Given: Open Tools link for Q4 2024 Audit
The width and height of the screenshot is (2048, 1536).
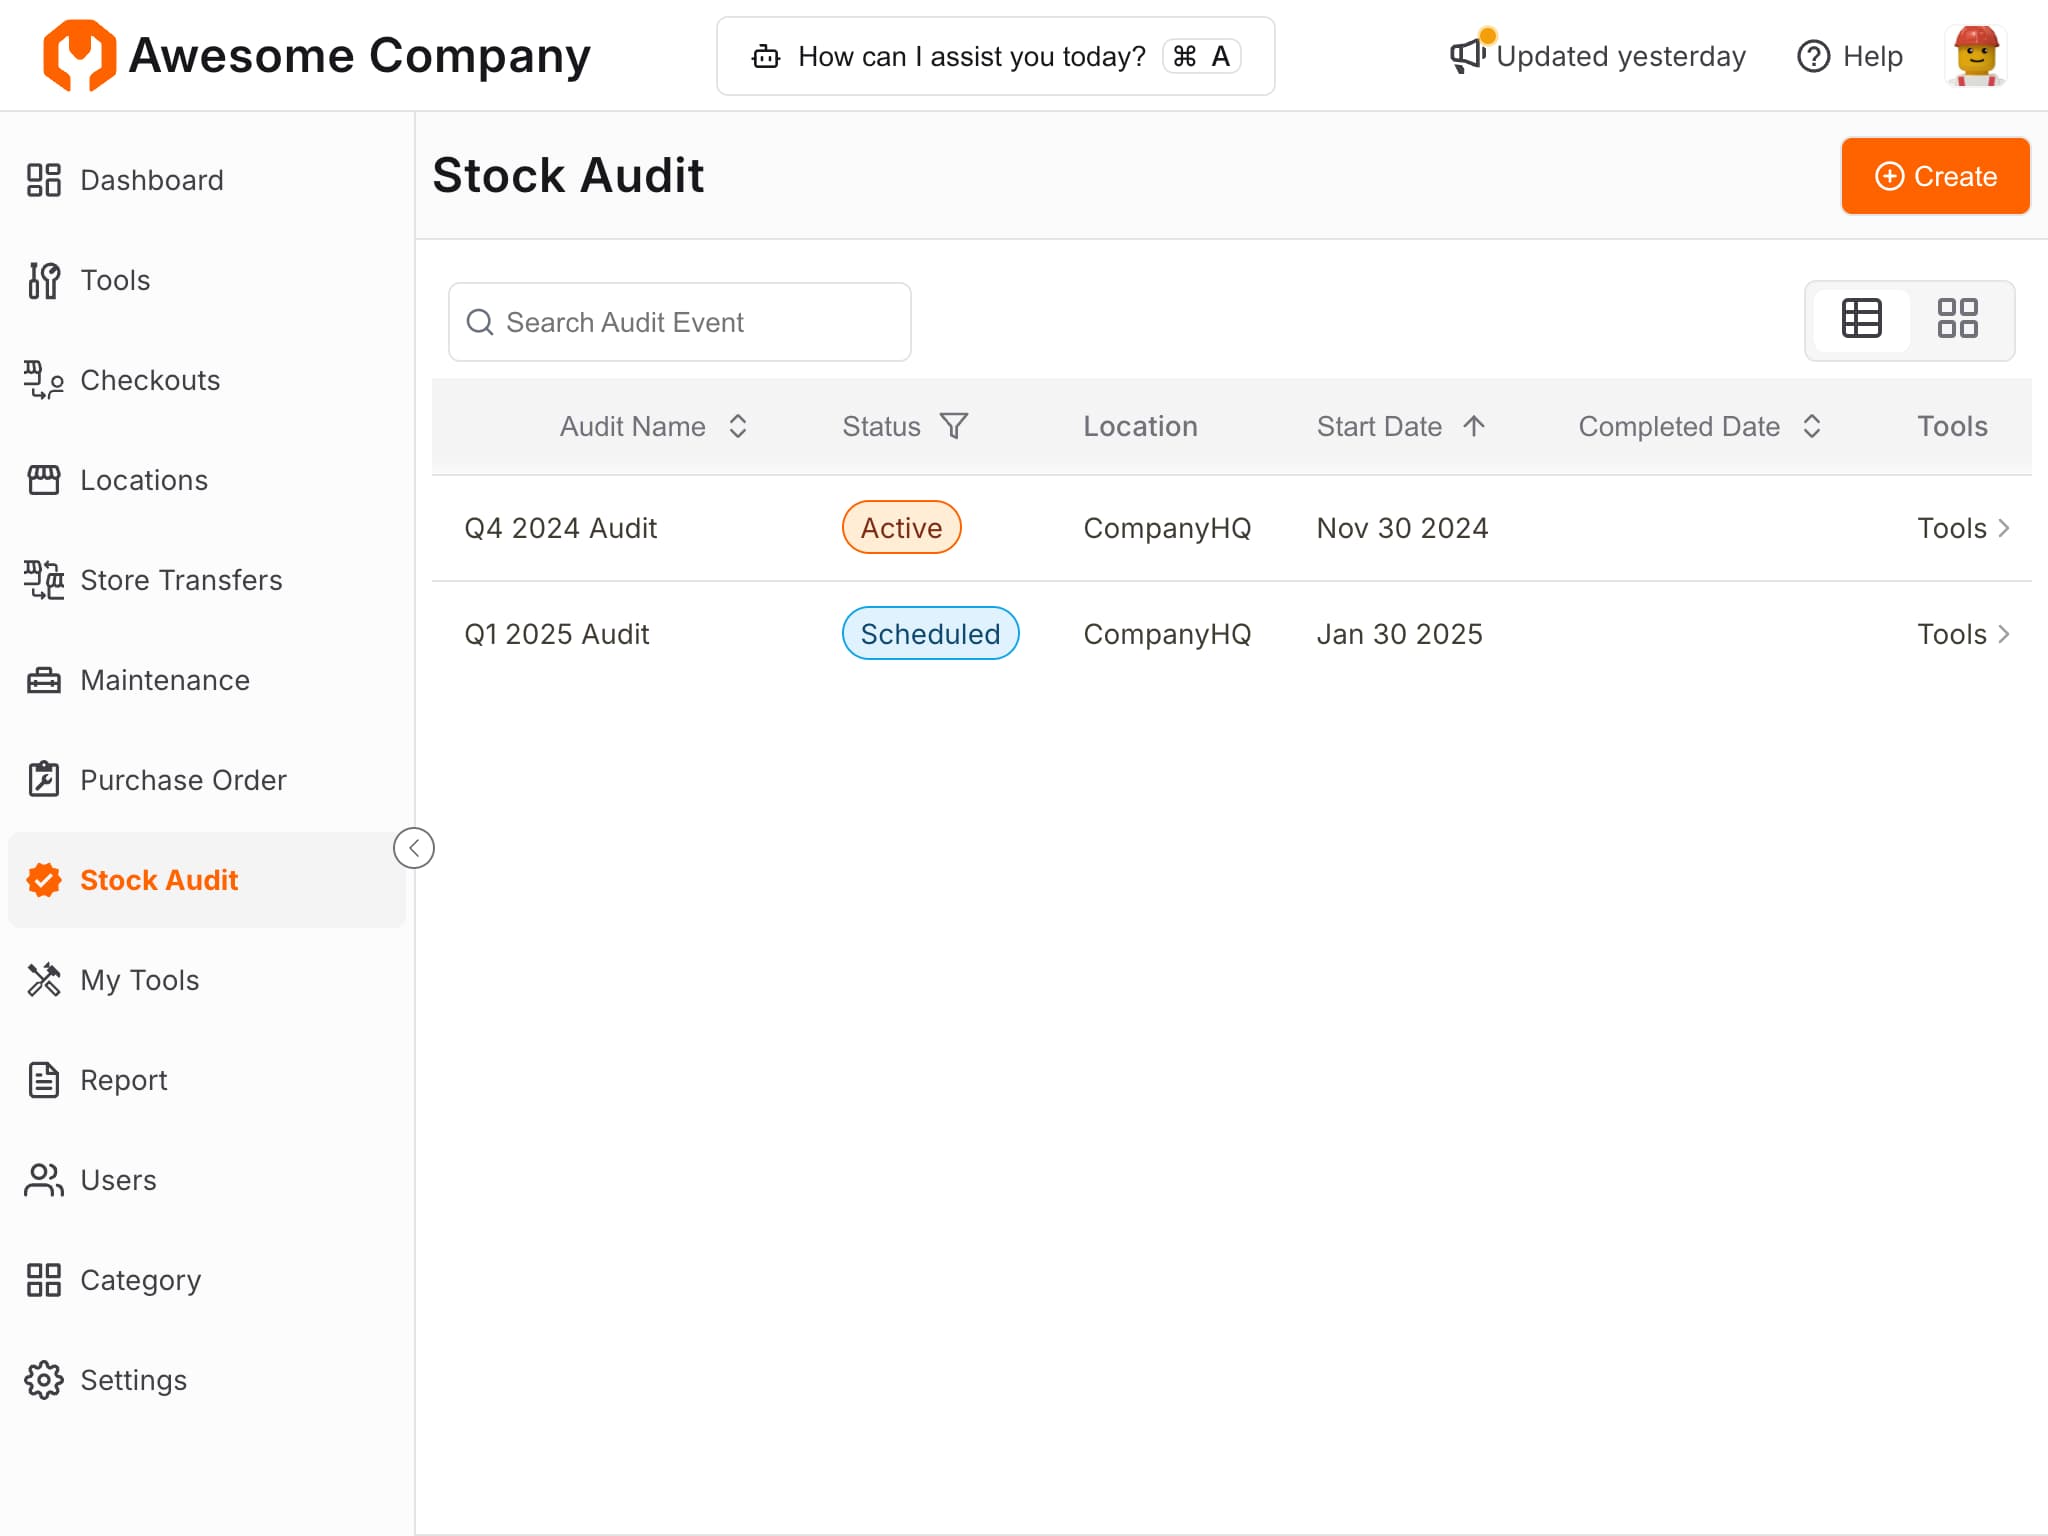Looking at the screenshot, I should pyautogui.click(x=1962, y=528).
